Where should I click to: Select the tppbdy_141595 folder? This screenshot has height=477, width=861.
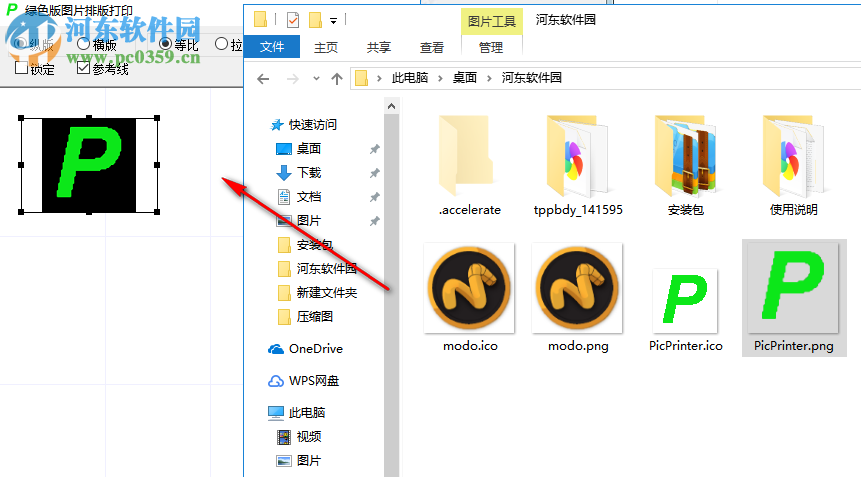click(x=578, y=165)
